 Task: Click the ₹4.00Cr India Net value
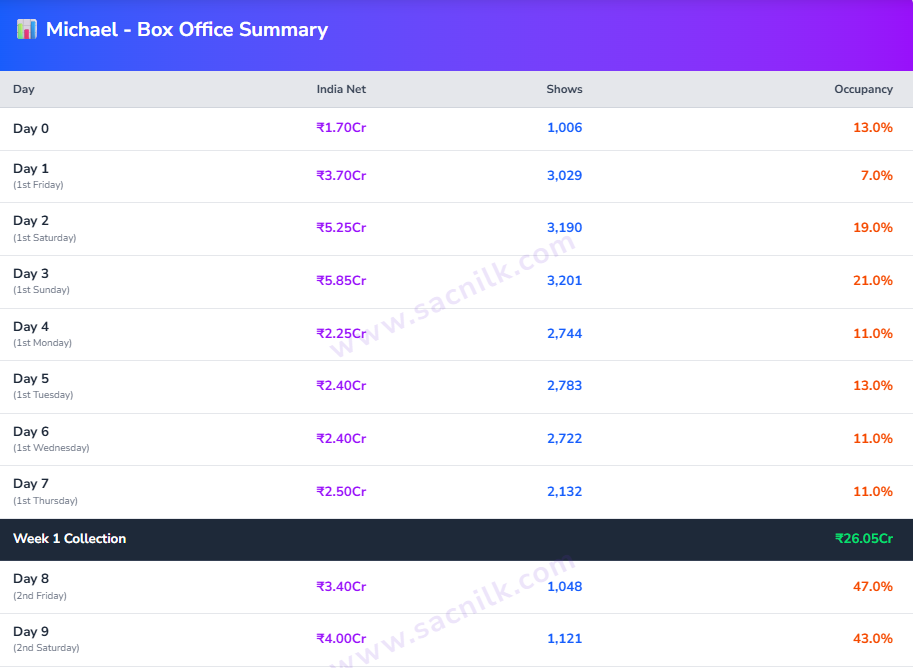click(341, 638)
